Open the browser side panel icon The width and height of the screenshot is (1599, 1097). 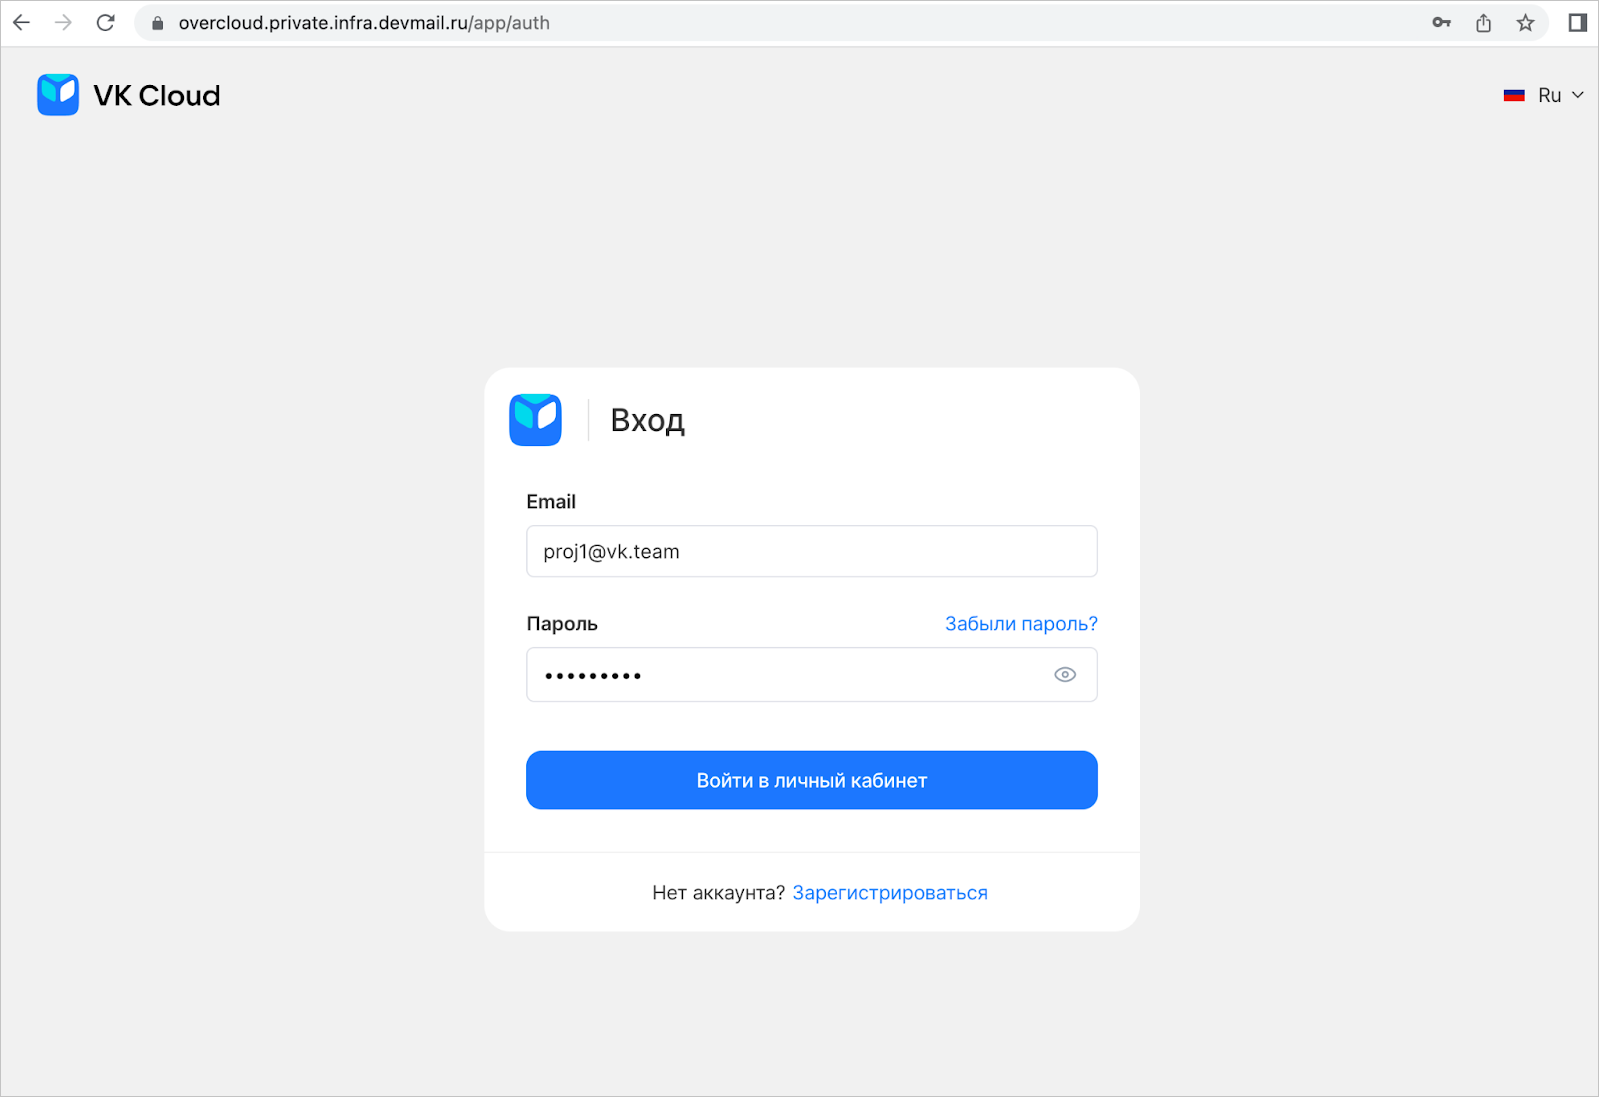click(x=1577, y=23)
